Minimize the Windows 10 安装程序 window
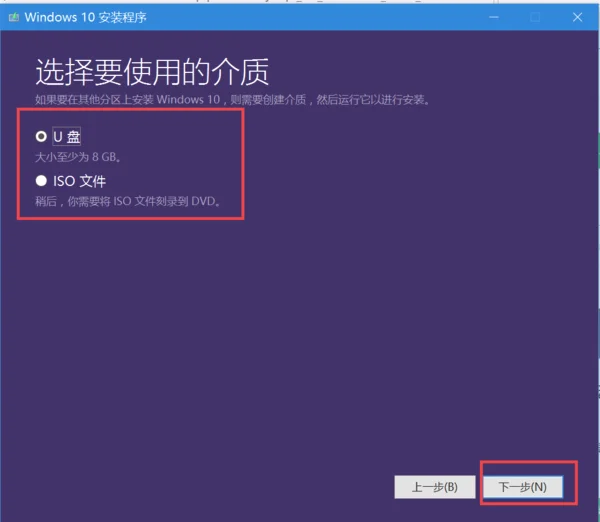 click(494, 17)
